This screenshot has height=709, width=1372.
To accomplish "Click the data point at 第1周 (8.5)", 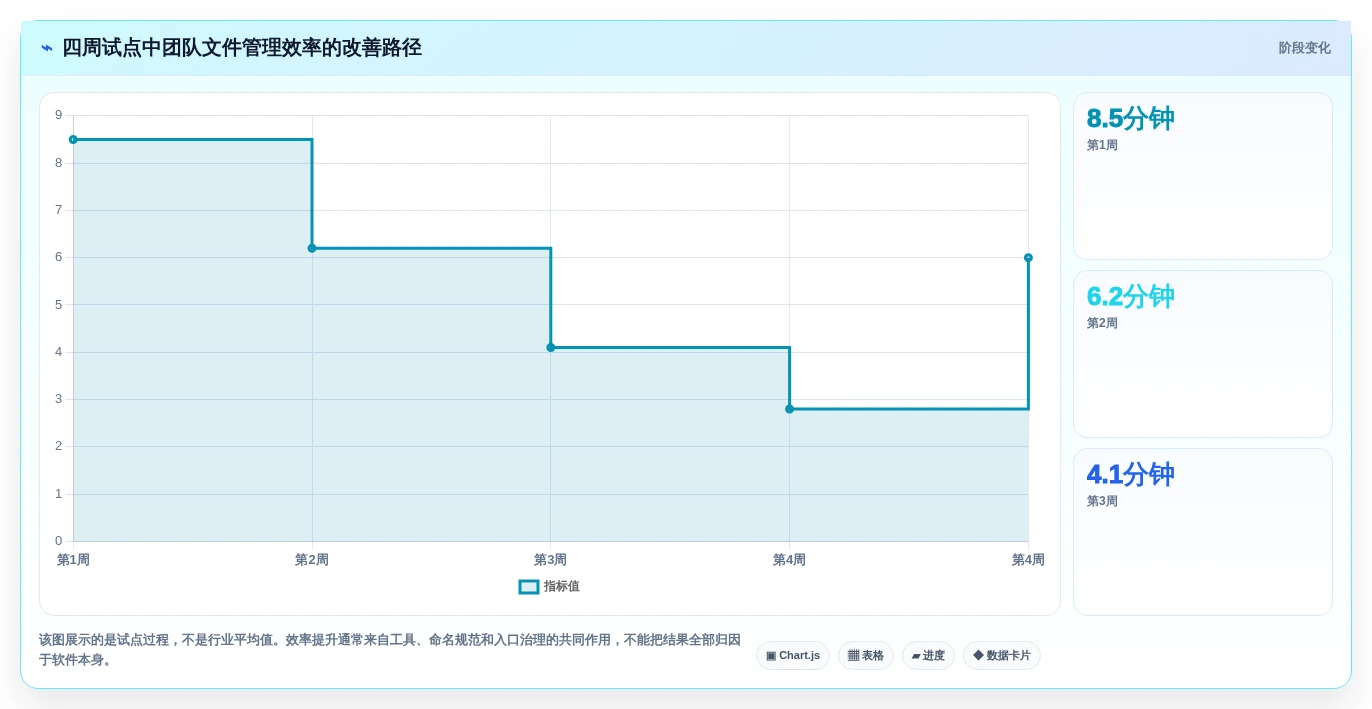I will tap(73, 140).
